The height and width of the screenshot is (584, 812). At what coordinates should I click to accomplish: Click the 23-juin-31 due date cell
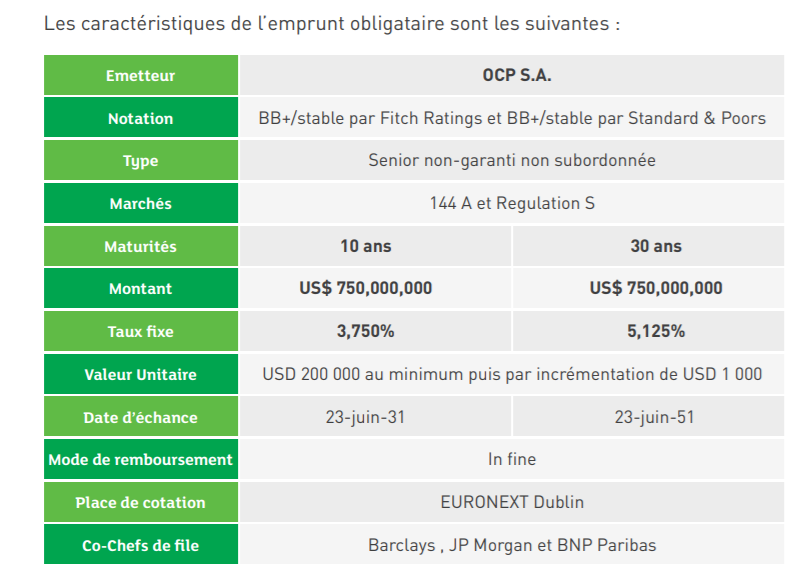pyautogui.click(x=365, y=417)
